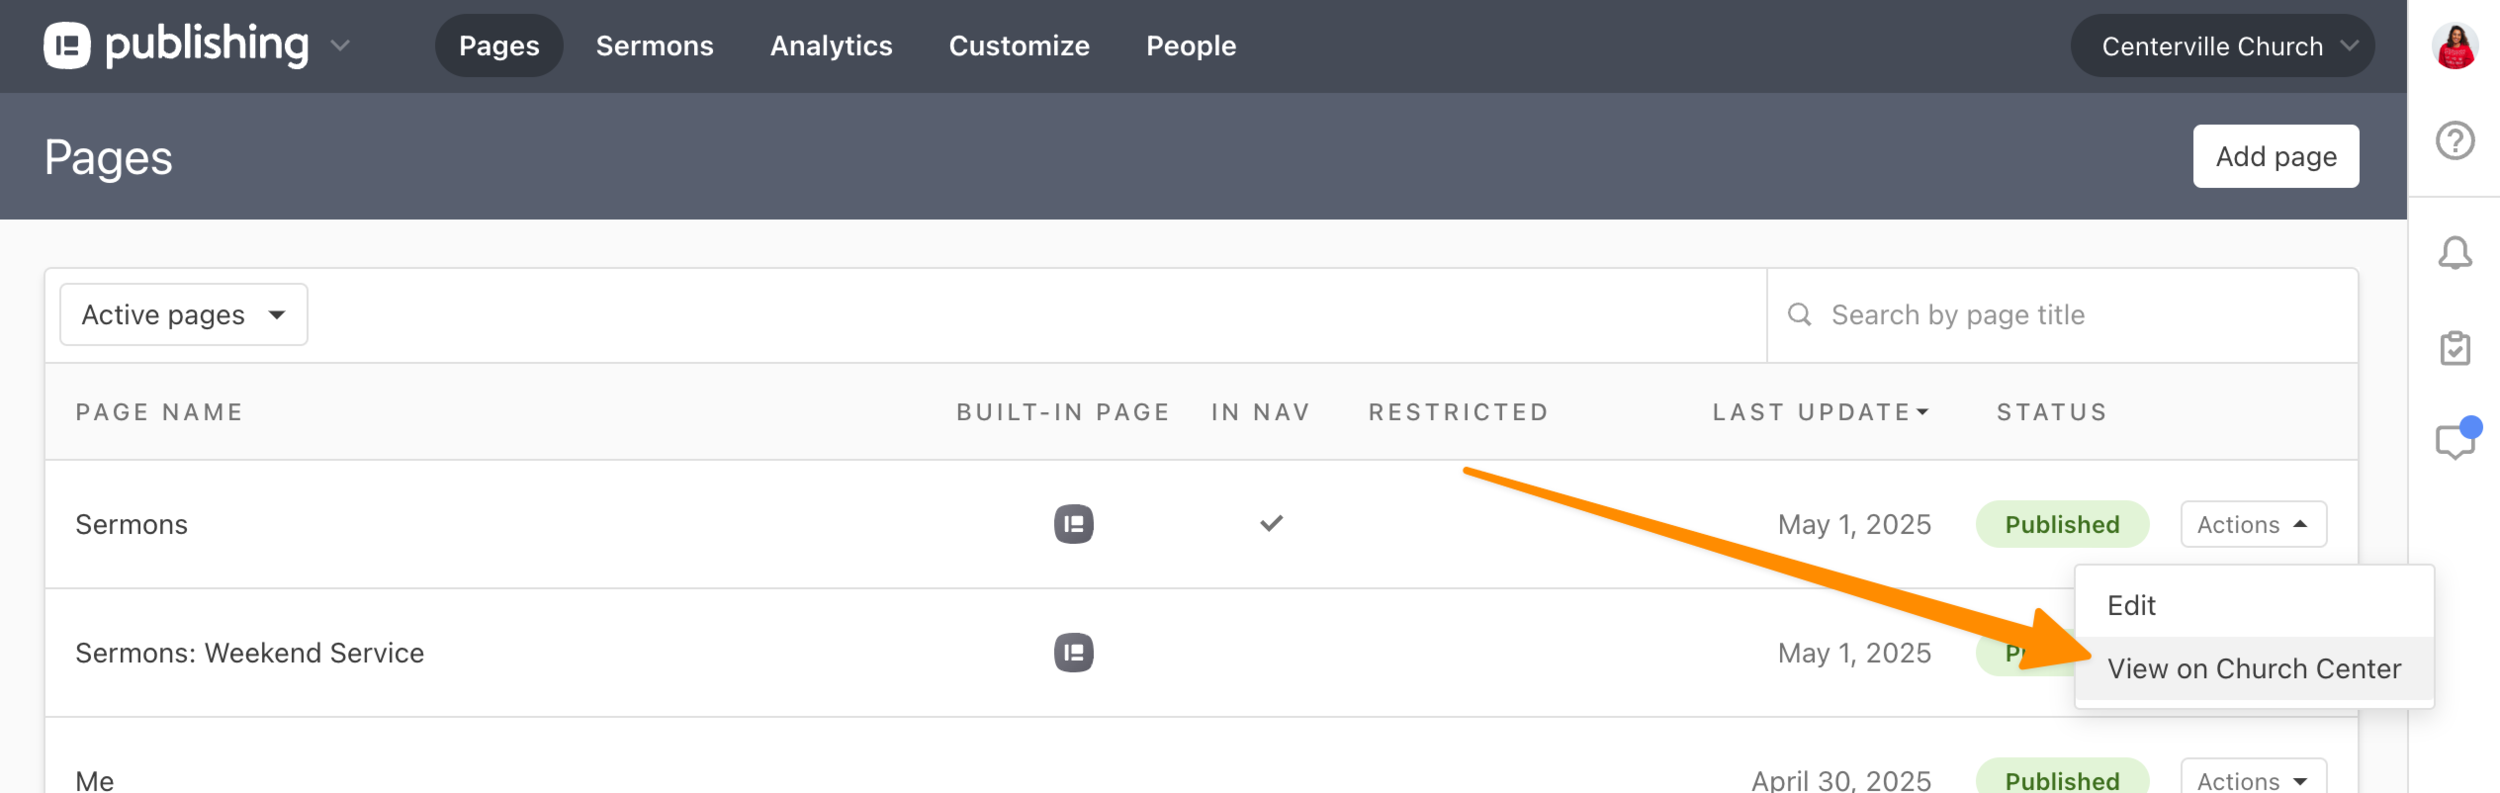Open the tasks clipboard icon

2454,348
